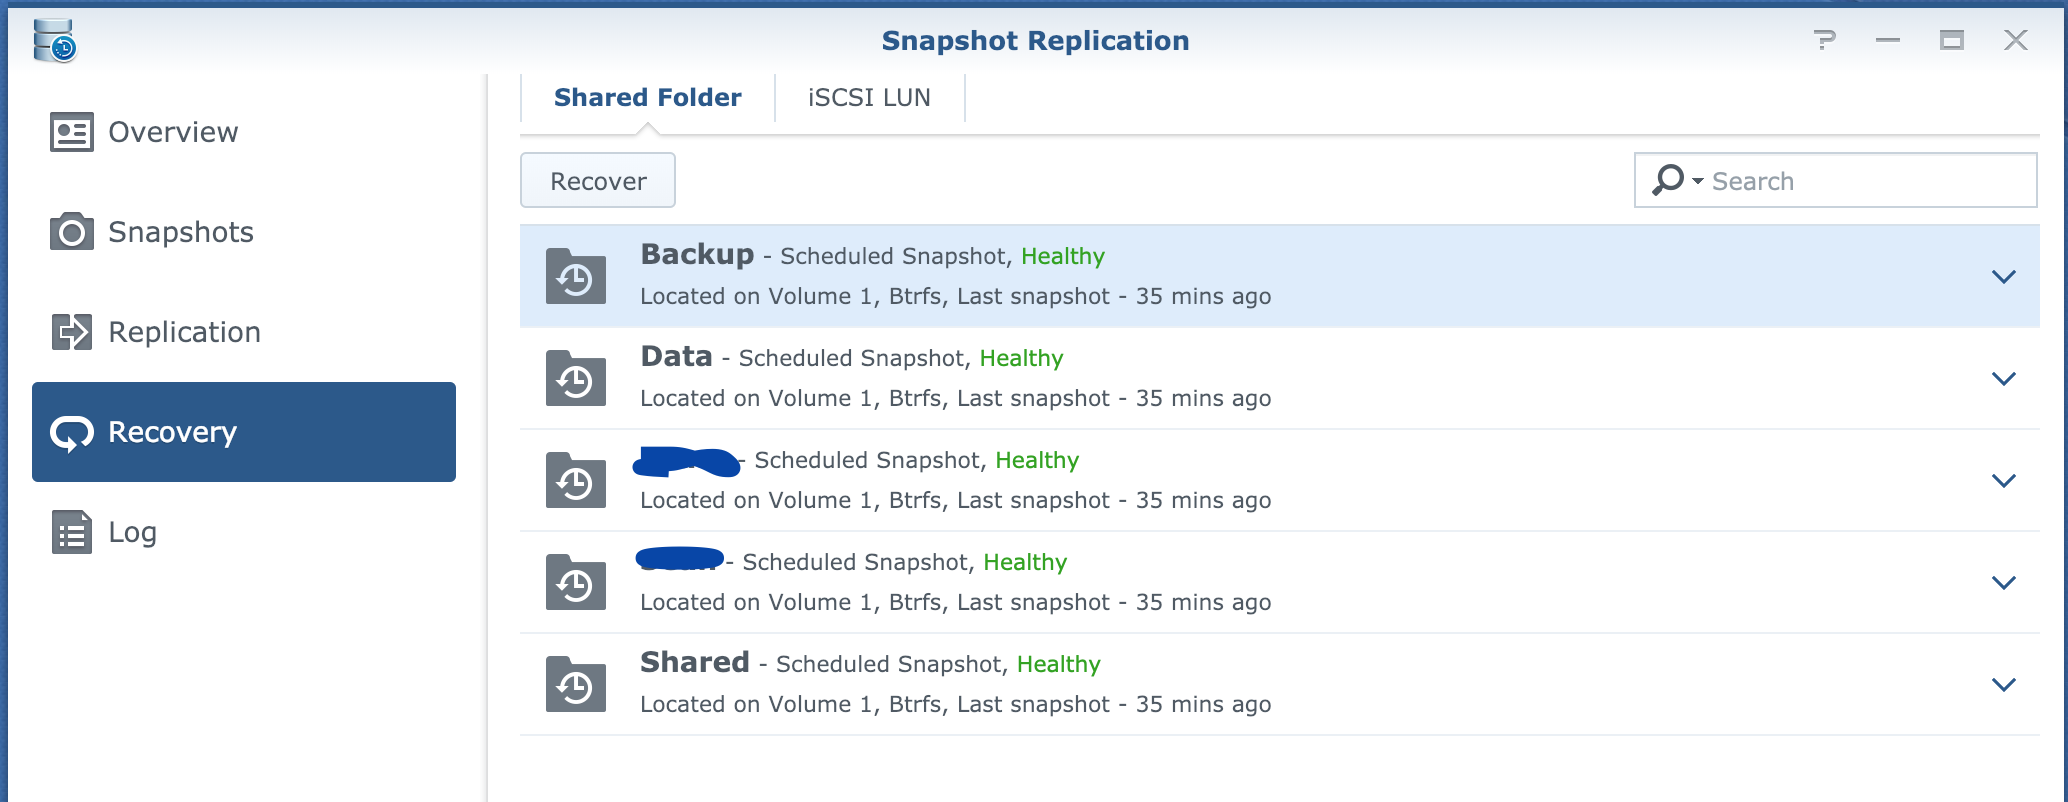Image resolution: width=2068 pixels, height=802 pixels.
Task: Click the Log list icon
Action: point(71,532)
